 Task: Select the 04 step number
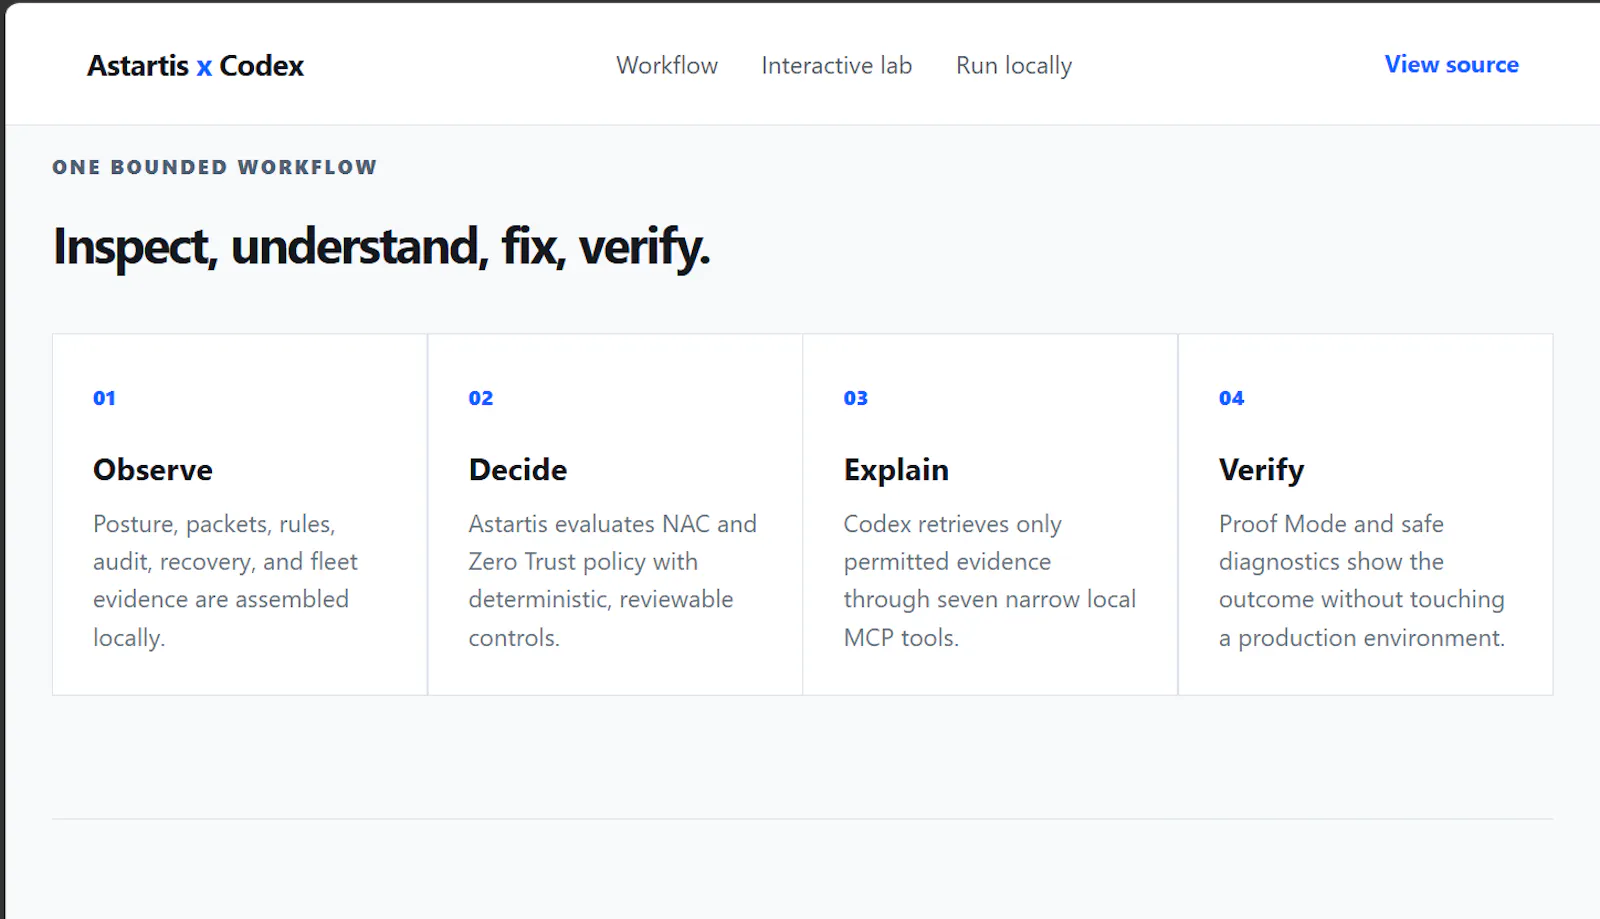[x=1231, y=398]
